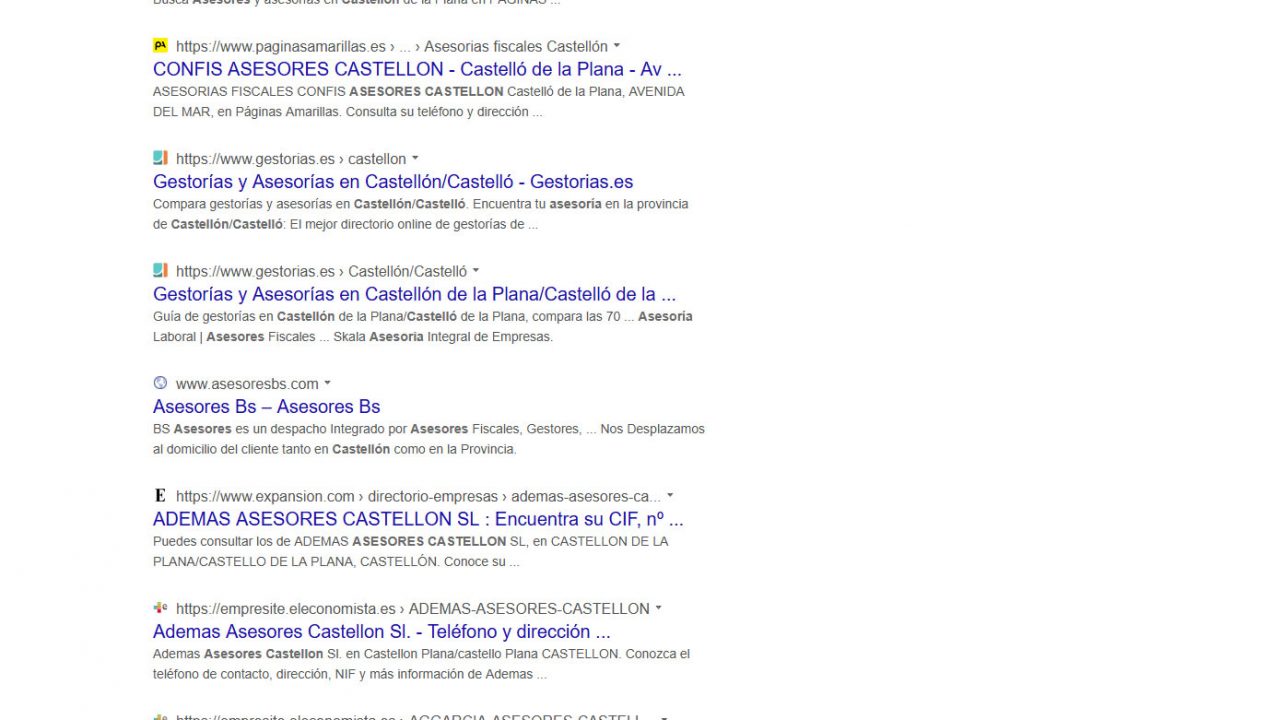
Task: Open dropdown arrow after 'gestorias.es › Castellón/Castelló'
Action: click(x=476, y=271)
